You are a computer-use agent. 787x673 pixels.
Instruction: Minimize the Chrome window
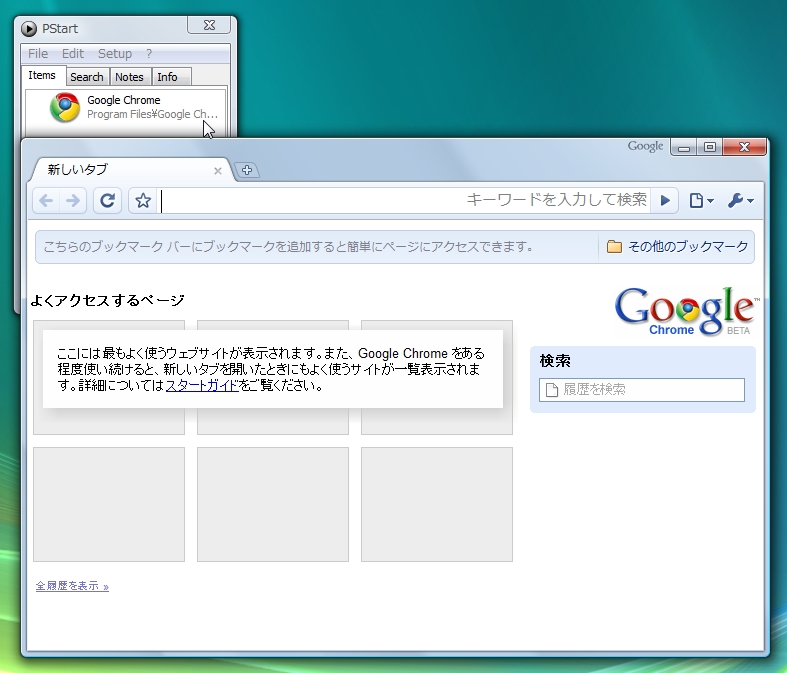684,147
